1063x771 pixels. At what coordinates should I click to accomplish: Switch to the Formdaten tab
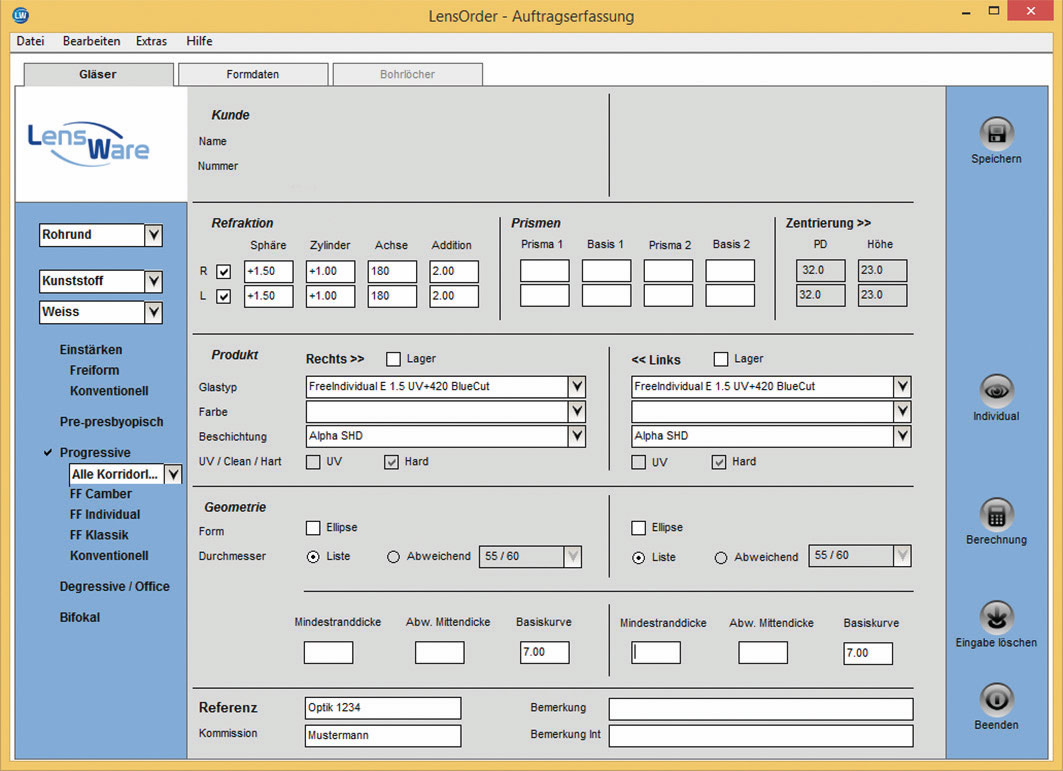[253, 75]
